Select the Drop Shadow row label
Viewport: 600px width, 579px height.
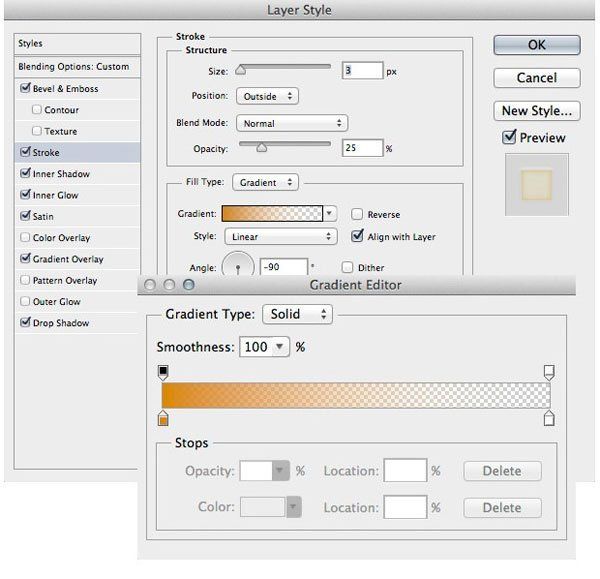click(x=61, y=323)
